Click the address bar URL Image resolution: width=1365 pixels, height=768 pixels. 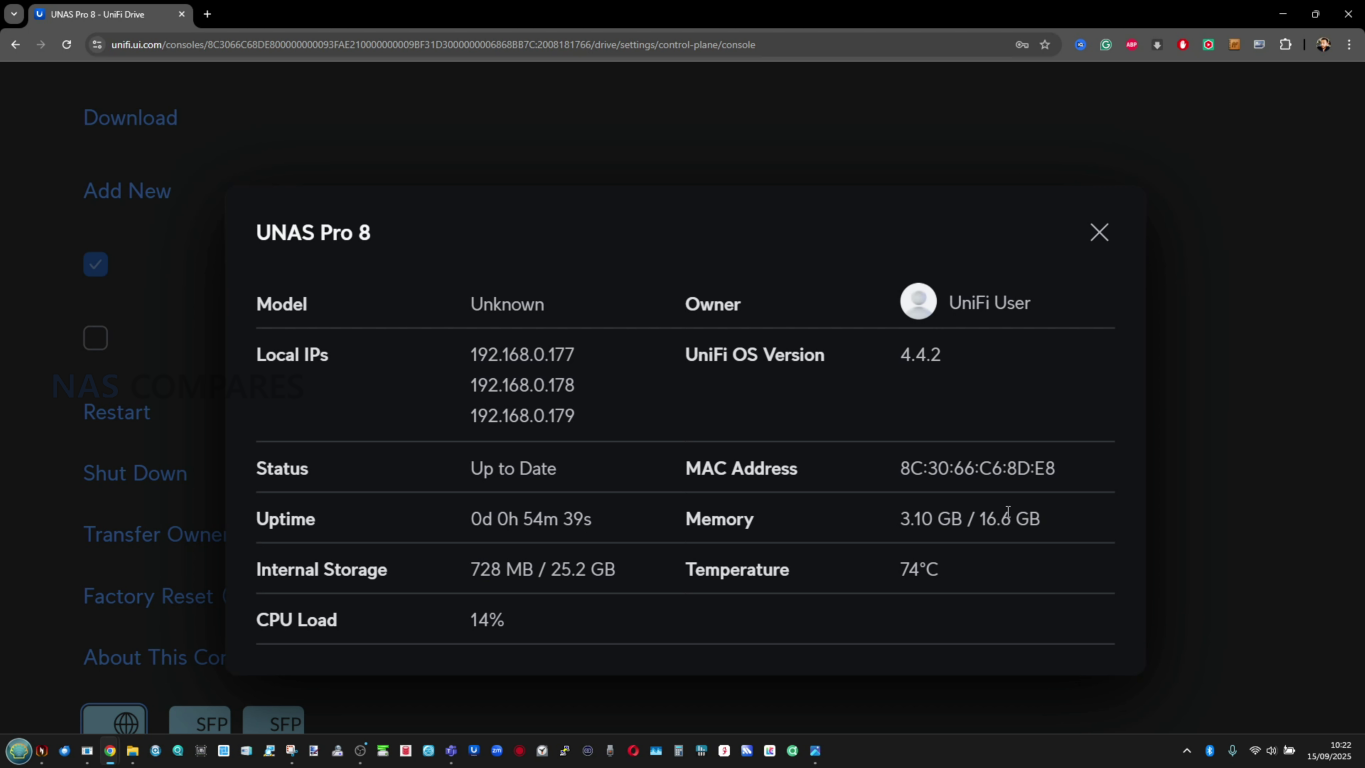point(433,44)
